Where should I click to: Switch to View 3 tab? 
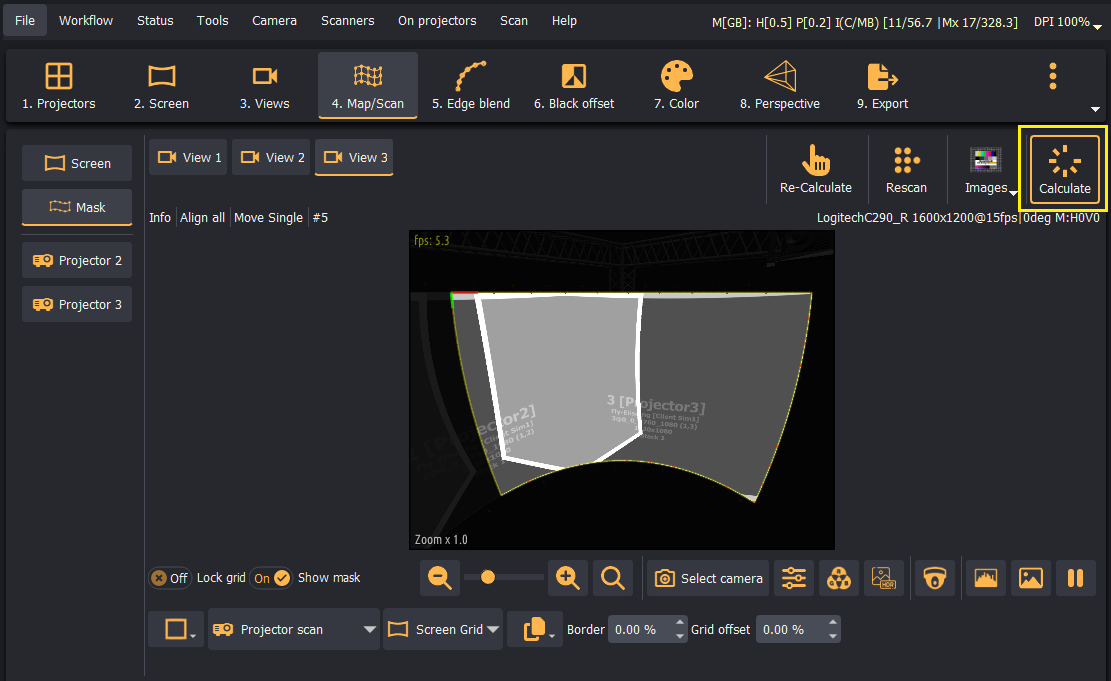tap(354, 157)
